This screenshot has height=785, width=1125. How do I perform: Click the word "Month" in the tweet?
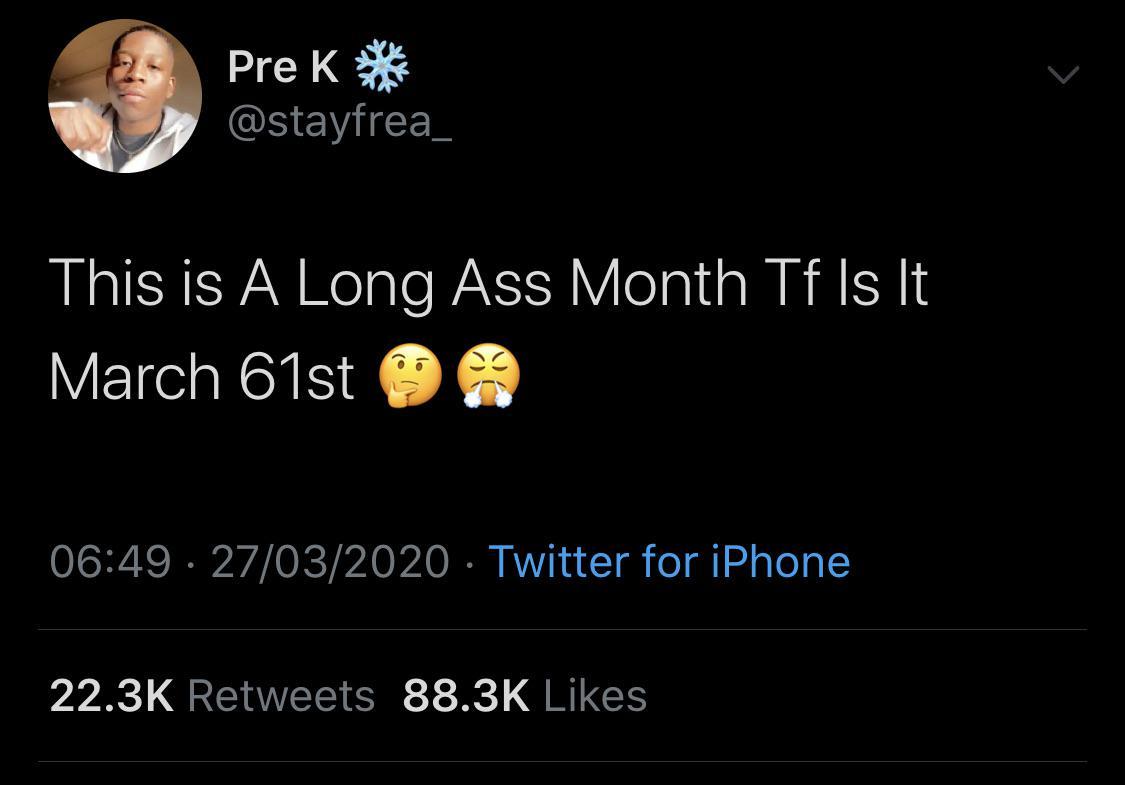pyautogui.click(x=658, y=283)
